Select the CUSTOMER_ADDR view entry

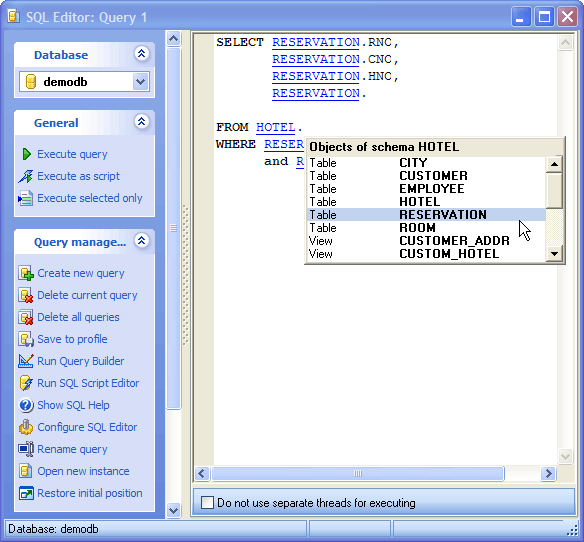[x=425, y=241]
